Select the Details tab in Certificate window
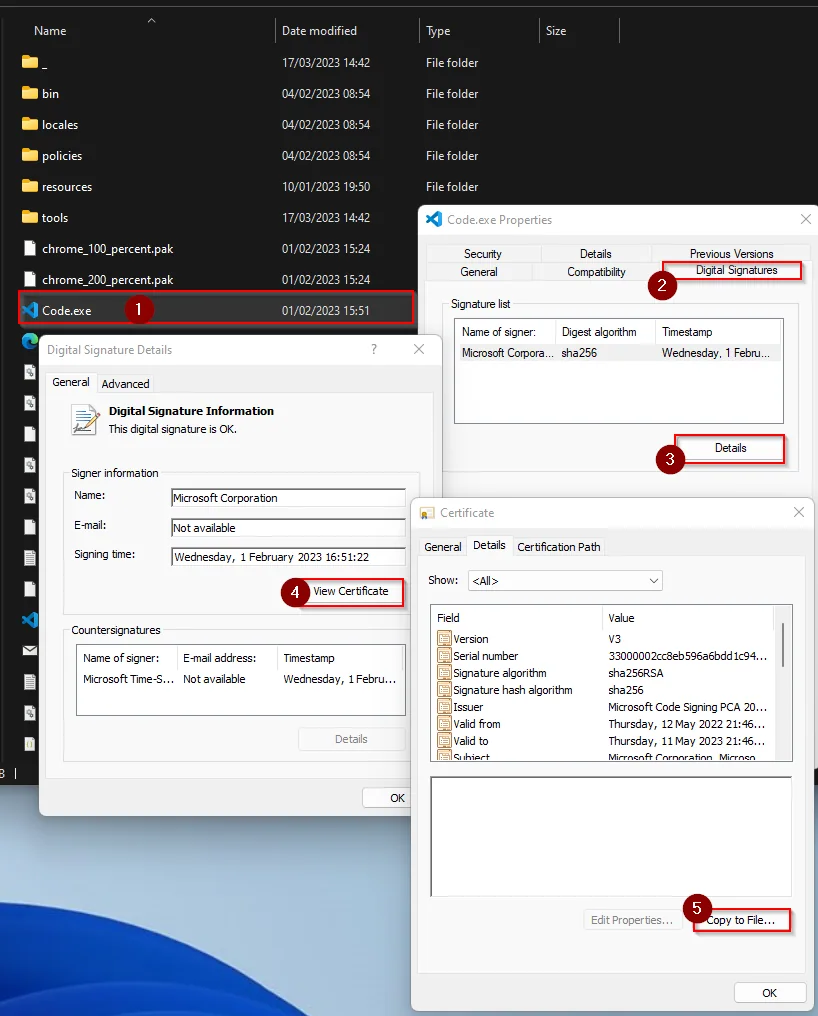 [489, 545]
